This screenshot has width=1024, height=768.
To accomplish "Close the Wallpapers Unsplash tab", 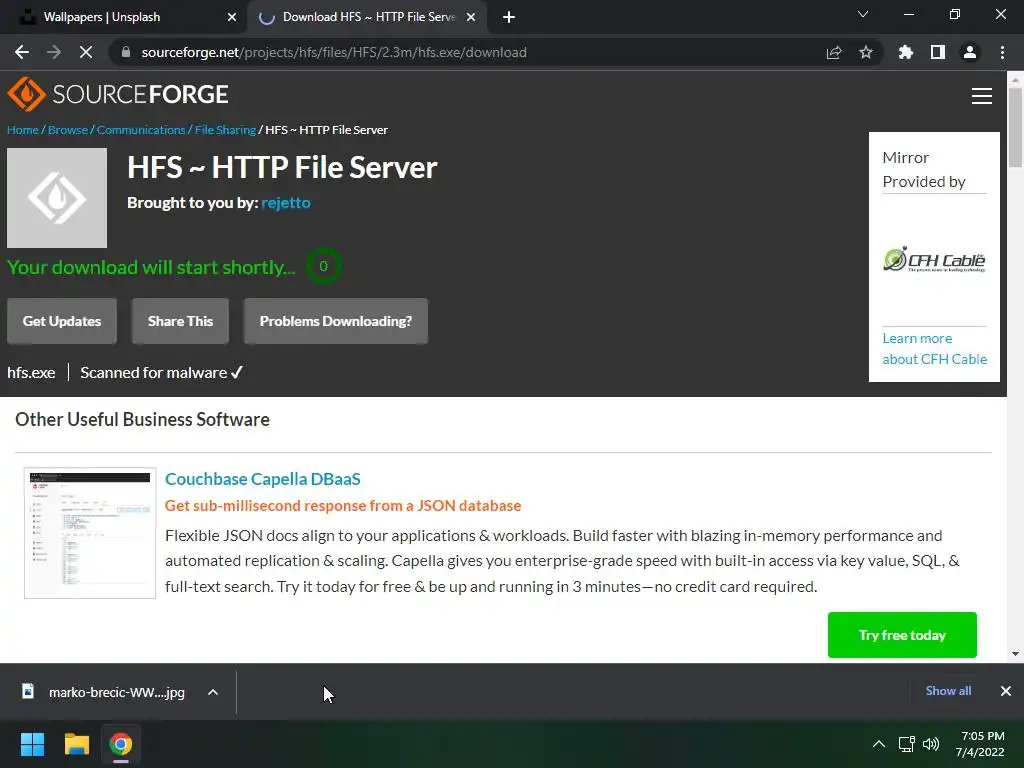I will (x=232, y=17).
